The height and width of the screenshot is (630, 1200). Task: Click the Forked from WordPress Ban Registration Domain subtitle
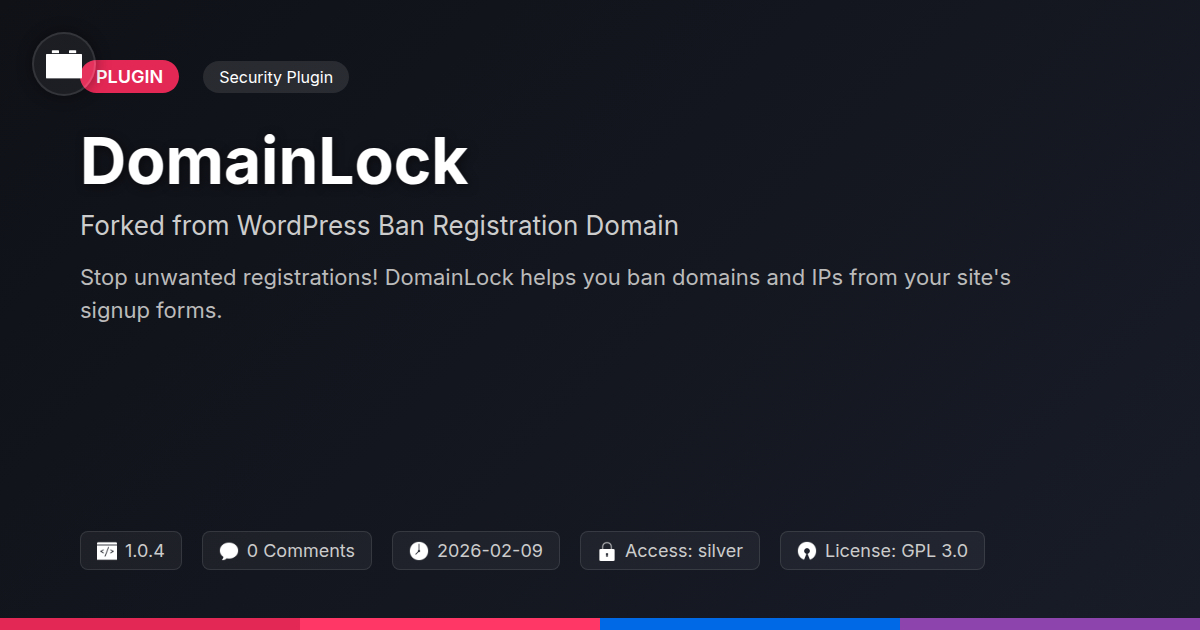click(379, 226)
